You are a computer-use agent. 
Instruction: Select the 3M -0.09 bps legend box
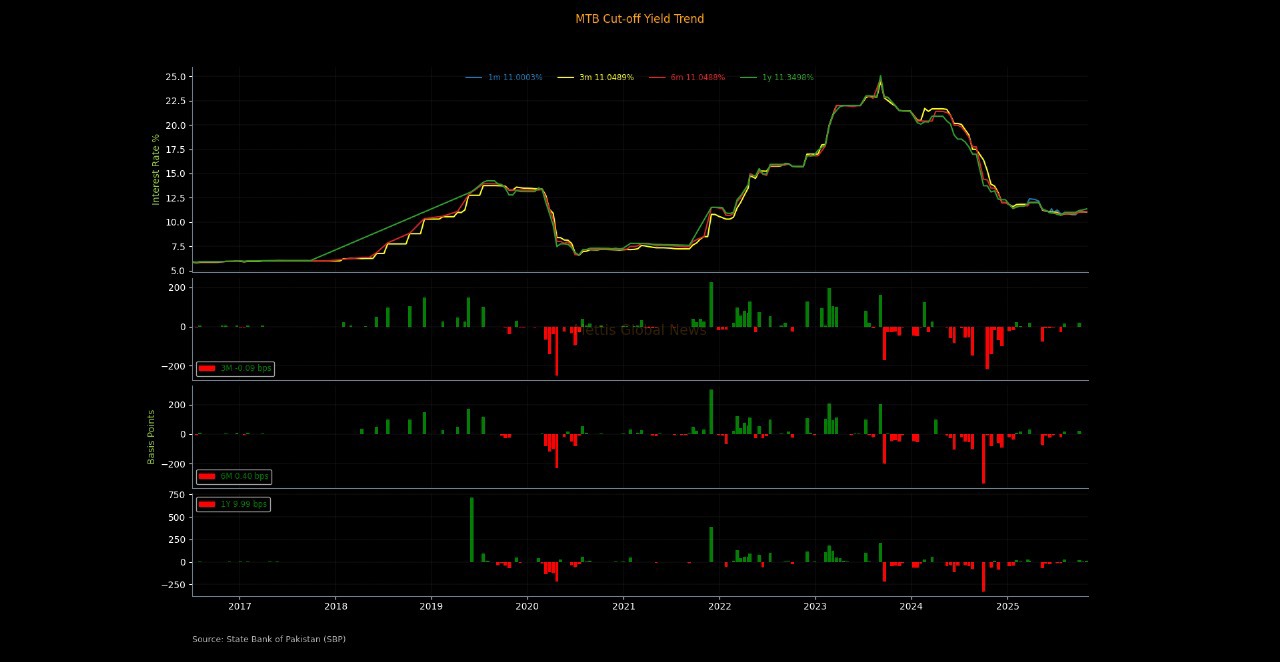click(235, 369)
